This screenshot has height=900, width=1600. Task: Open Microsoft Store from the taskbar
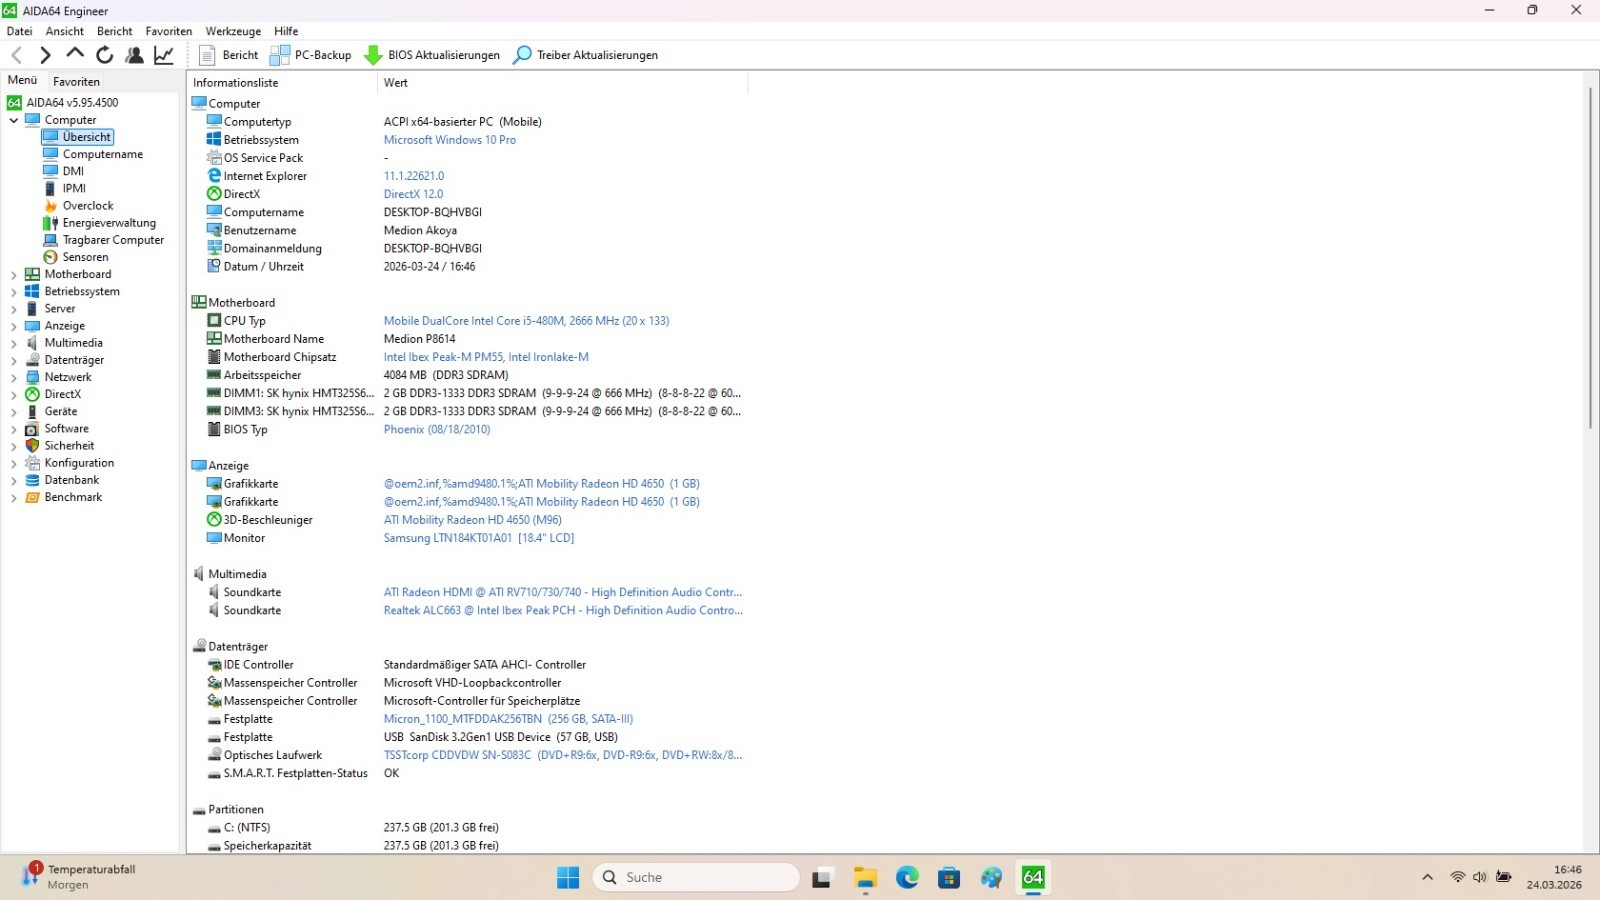pos(949,878)
